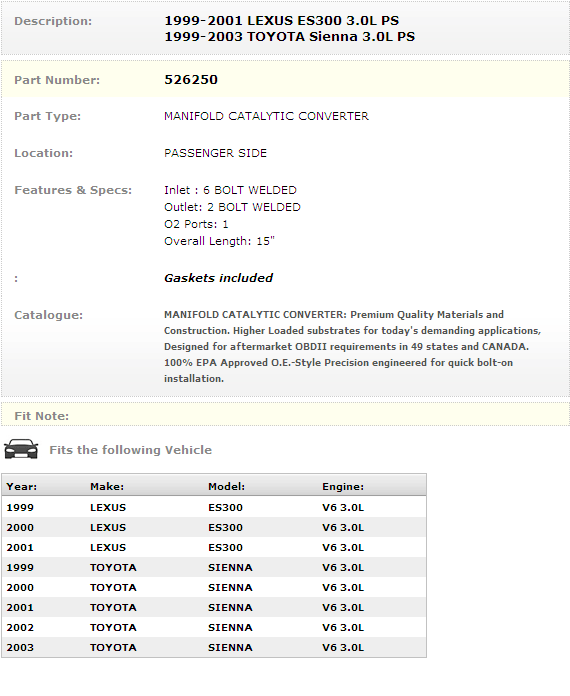The image size is (570, 696).
Task: Select the 2001 LEXUS ES300 row
Action: 214,547
